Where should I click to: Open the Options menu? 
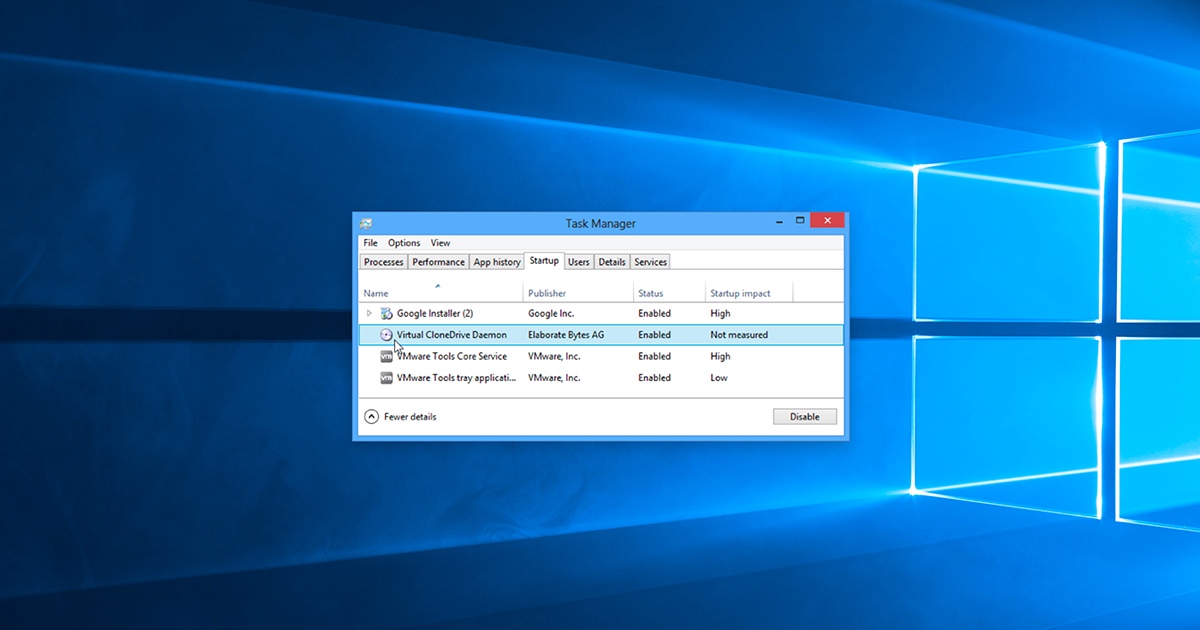pyautogui.click(x=404, y=243)
